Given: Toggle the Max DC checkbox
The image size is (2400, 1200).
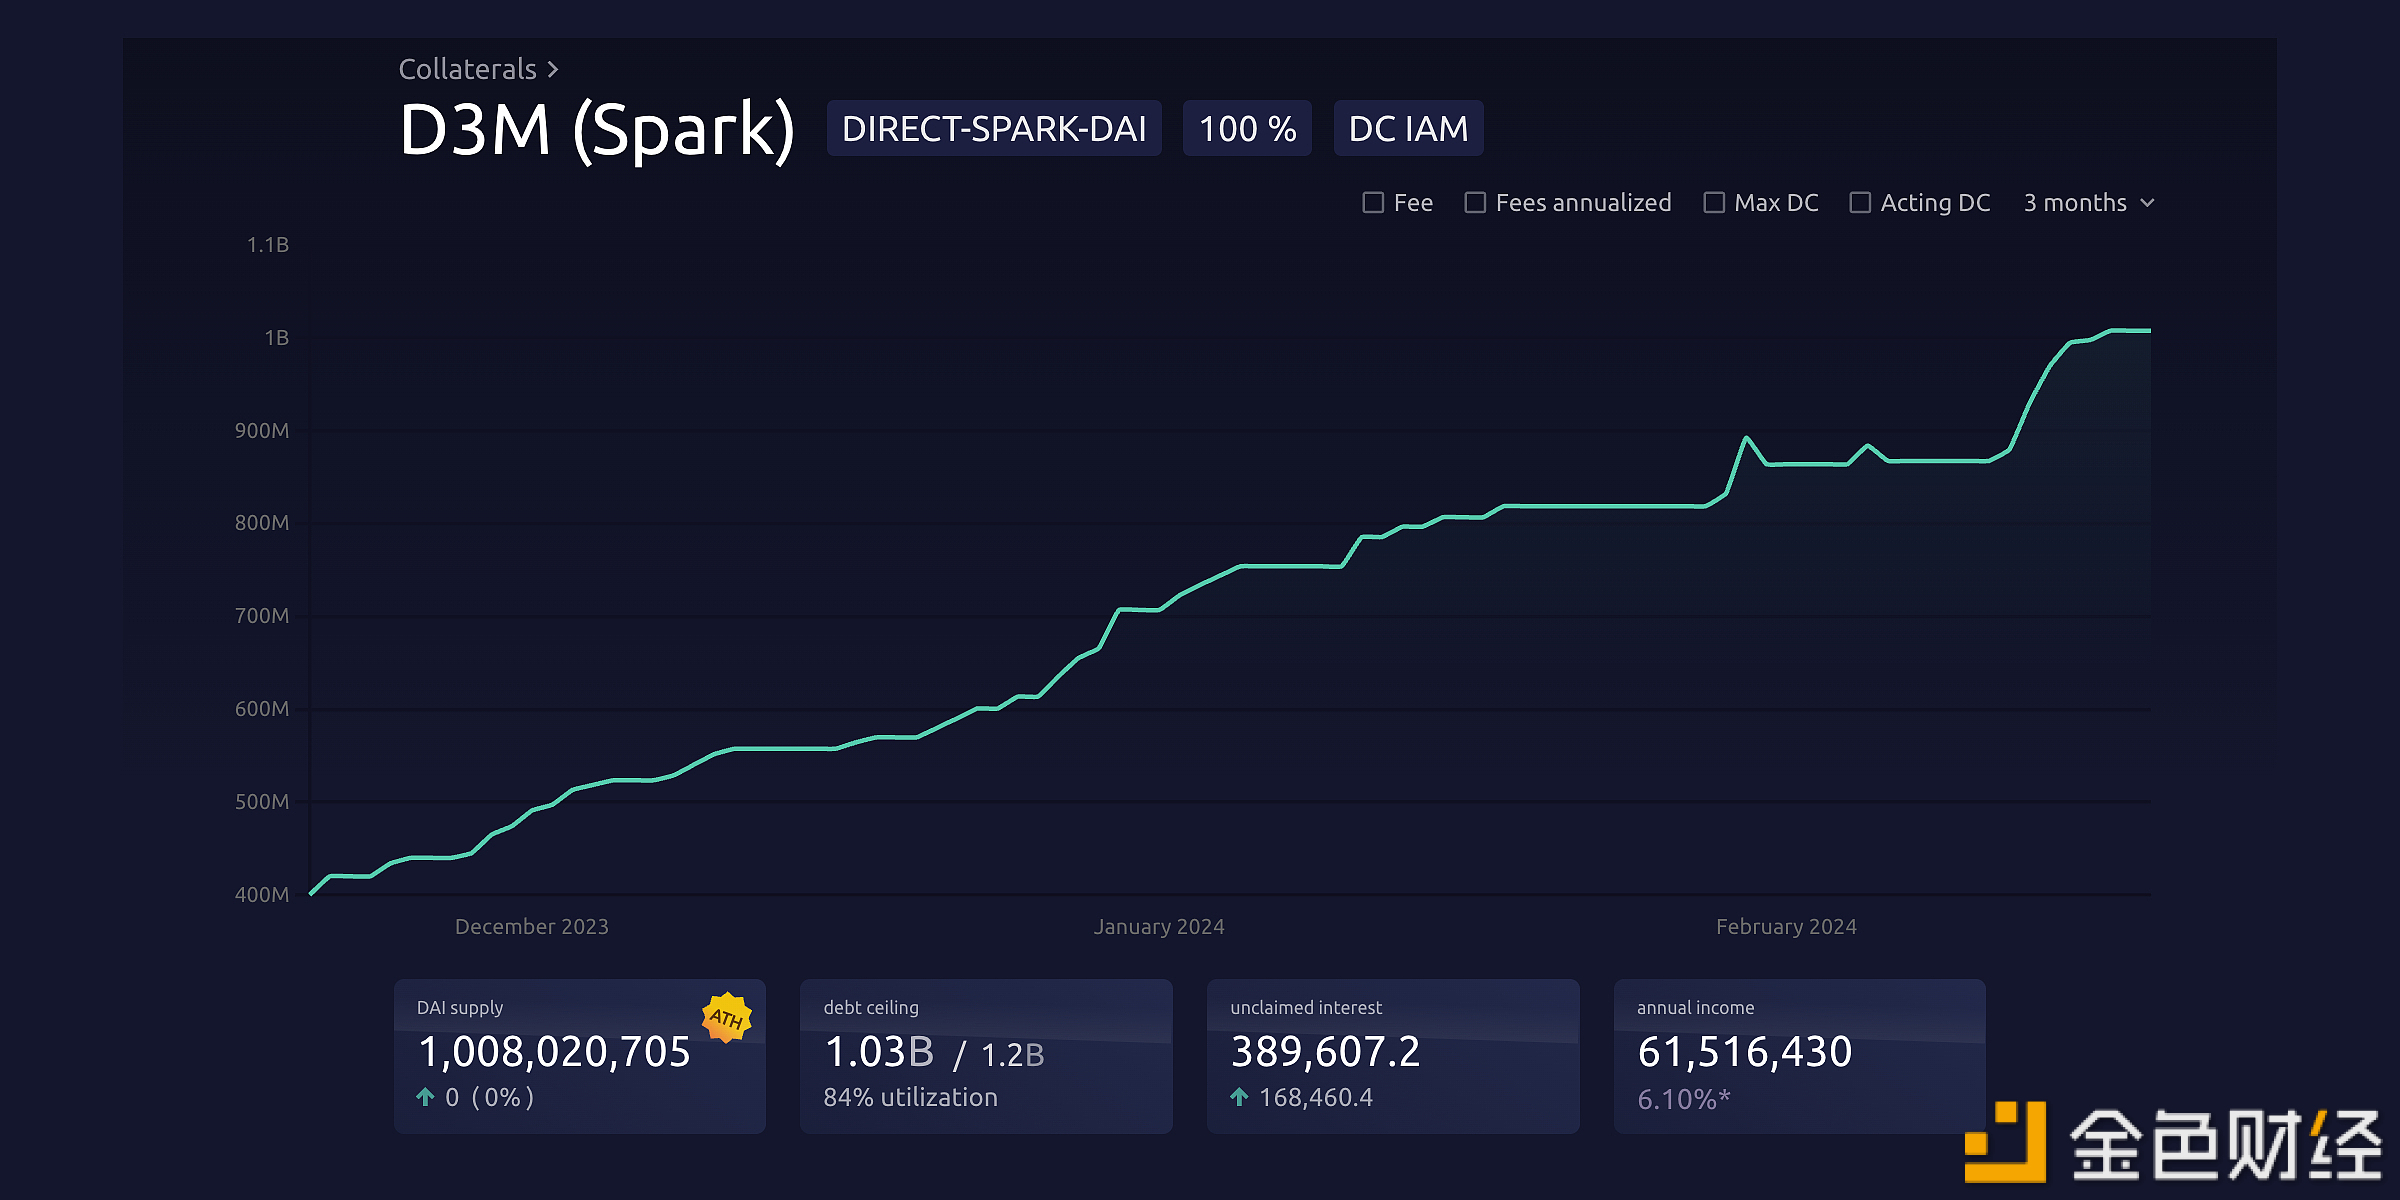Looking at the screenshot, I should [x=1714, y=203].
